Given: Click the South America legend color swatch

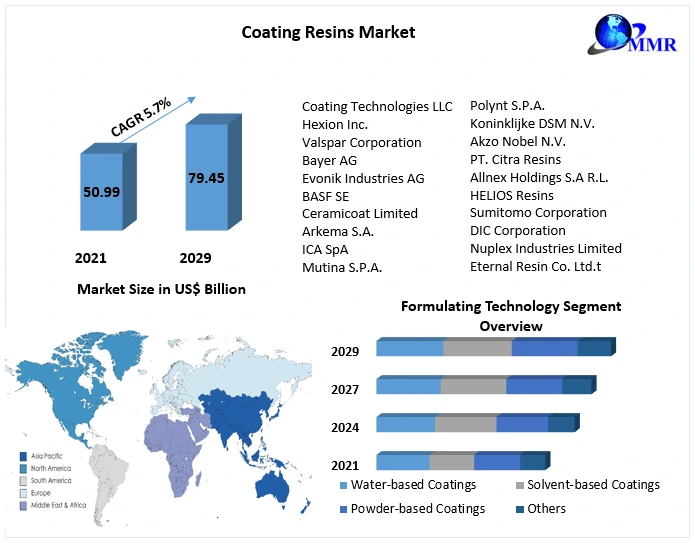Looking at the screenshot, I should (x=23, y=481).
